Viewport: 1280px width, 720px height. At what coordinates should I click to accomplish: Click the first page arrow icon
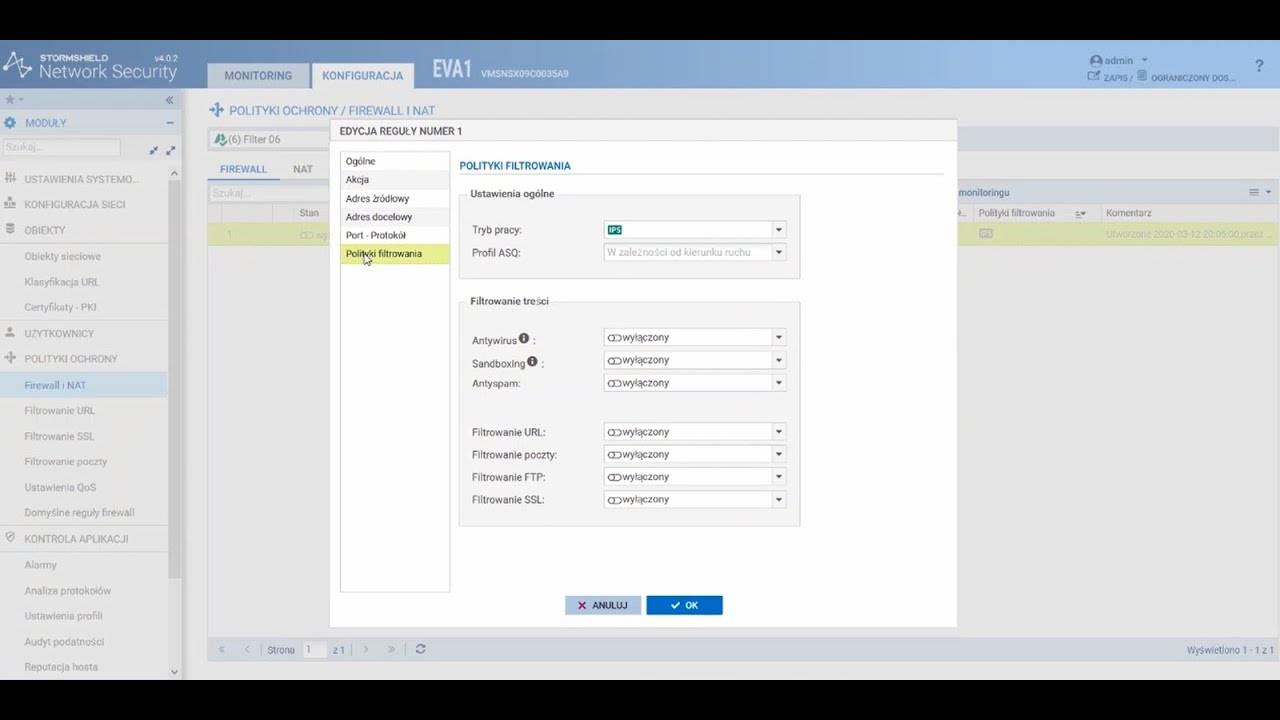(x=222, y=649)
